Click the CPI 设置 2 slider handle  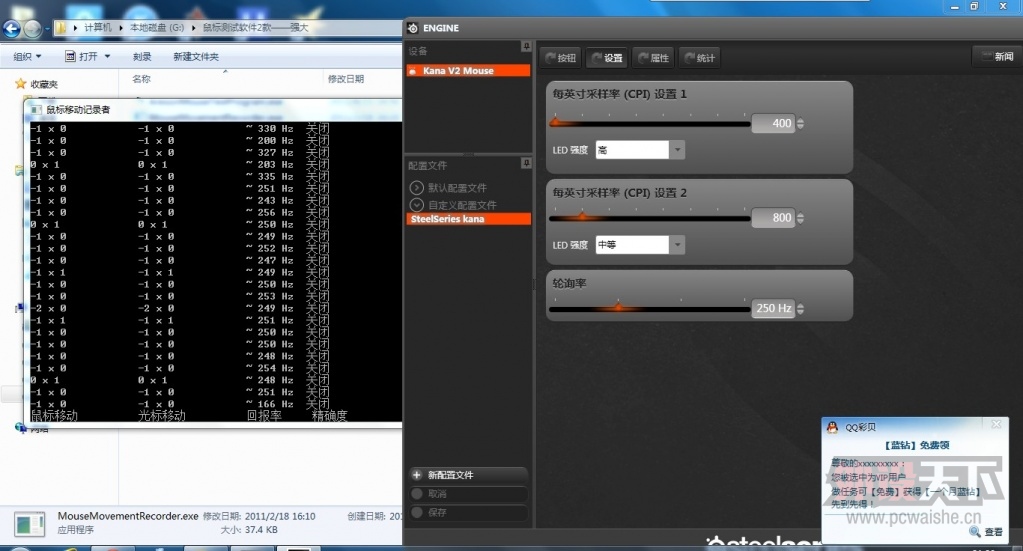click(582, 216)
